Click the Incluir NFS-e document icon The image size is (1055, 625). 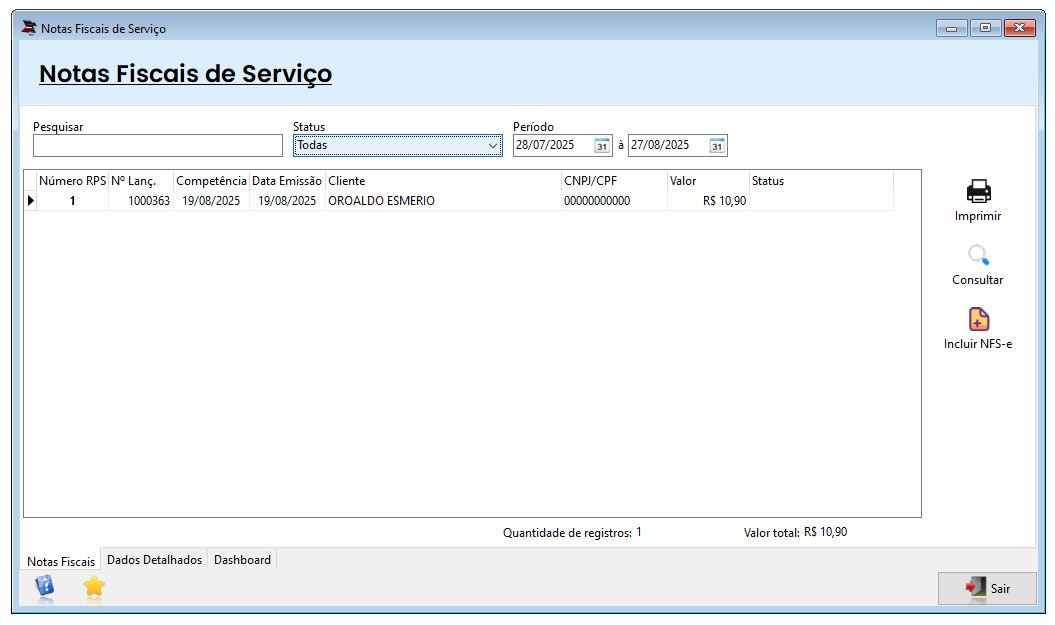tap(978, 319)
